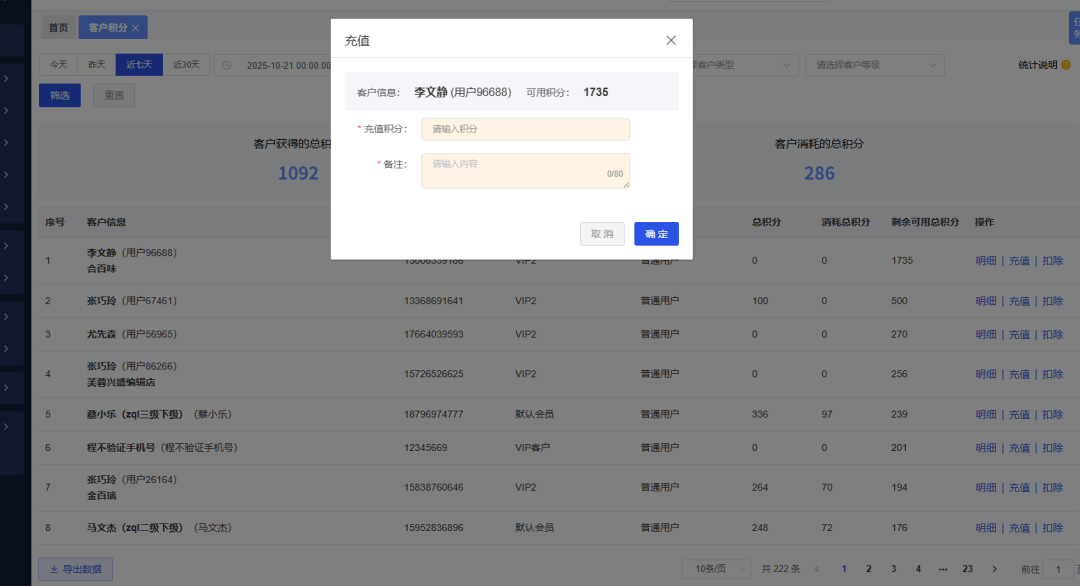1080x586 pixels.
Task: Click the calendar icon in the date picker
Action: [226, 65]
